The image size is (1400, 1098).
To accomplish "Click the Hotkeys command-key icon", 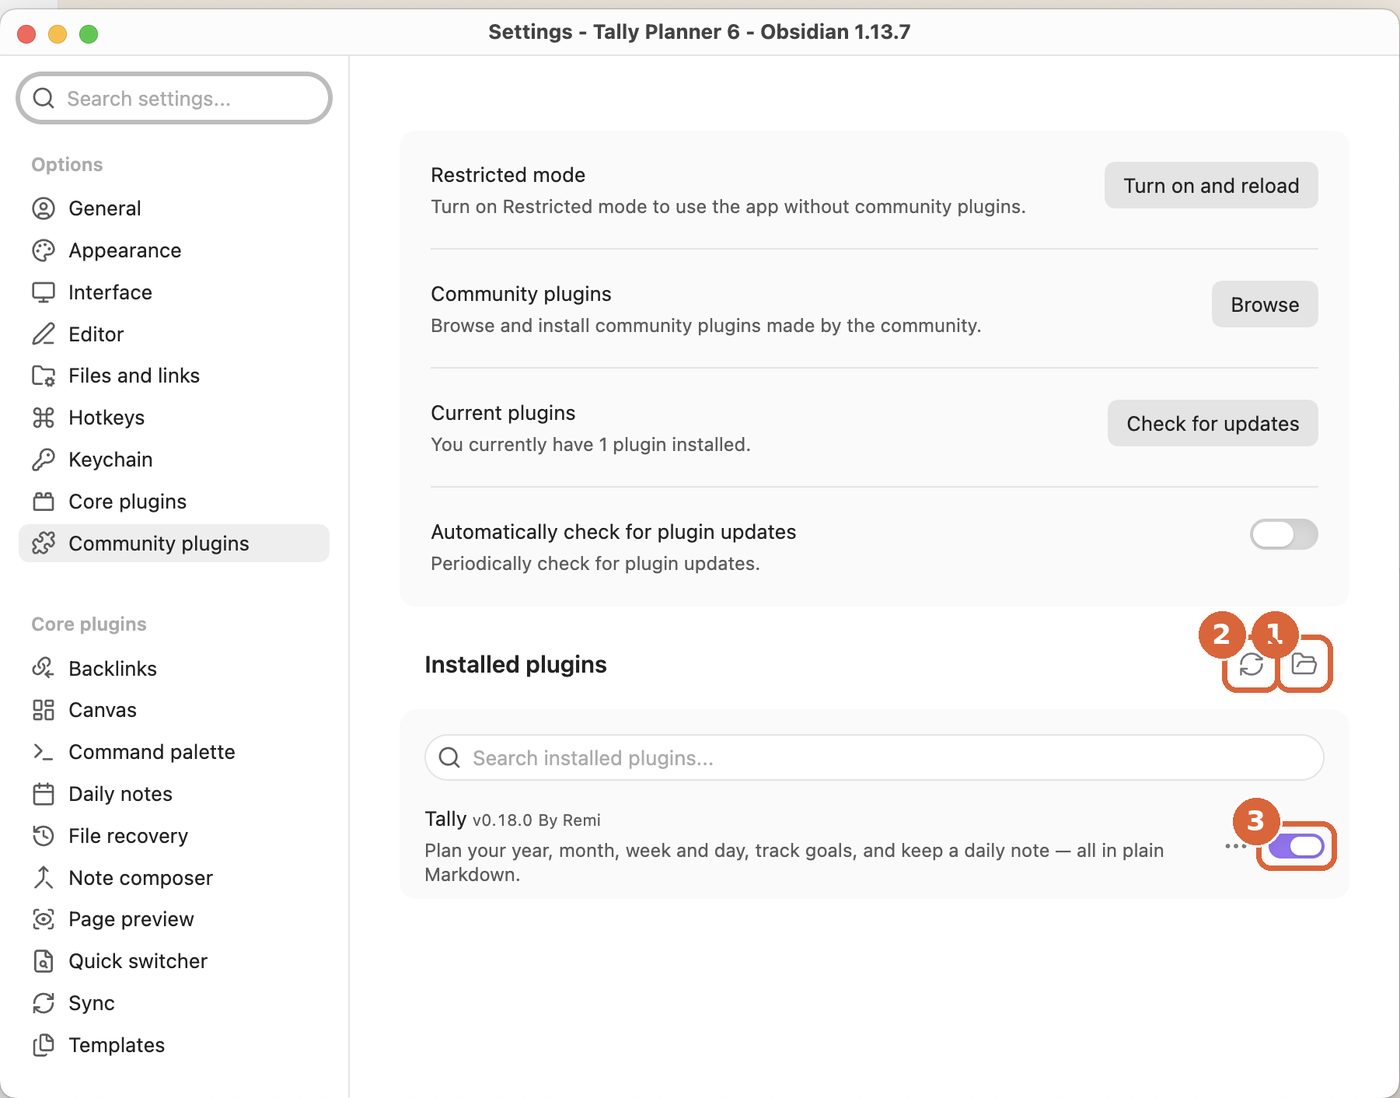I will (x=43, y=418).
